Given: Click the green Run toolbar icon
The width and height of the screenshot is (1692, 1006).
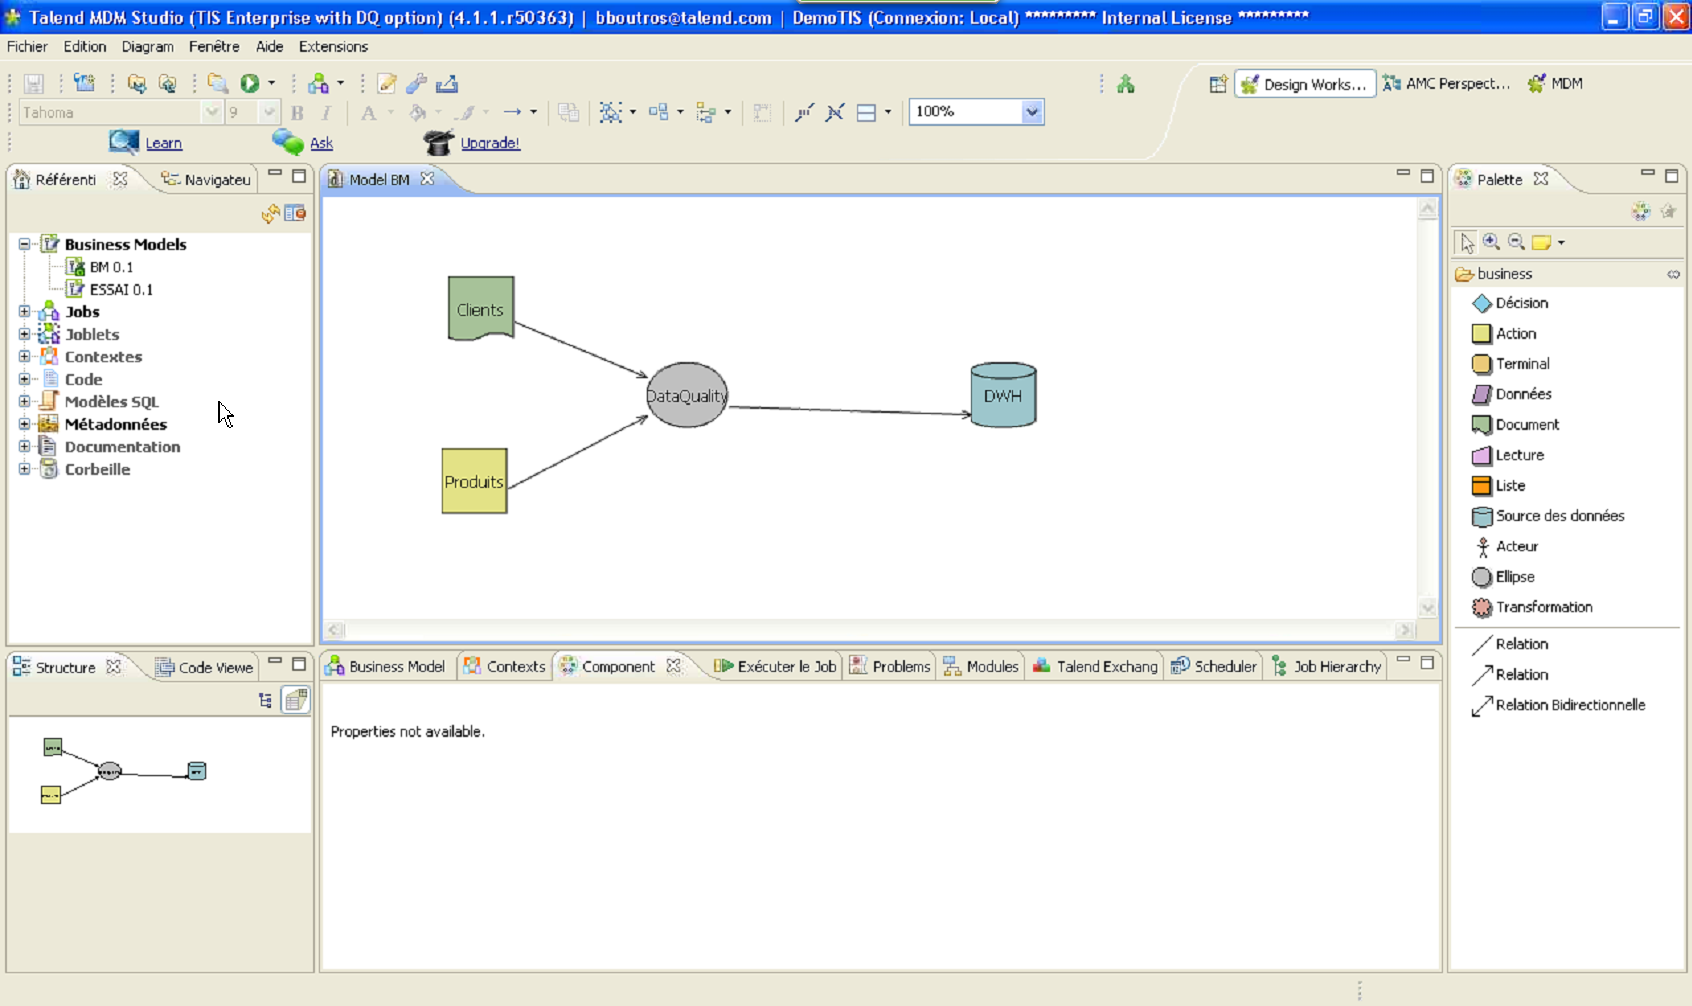Looking at the screenshot, I should [250, 84].
